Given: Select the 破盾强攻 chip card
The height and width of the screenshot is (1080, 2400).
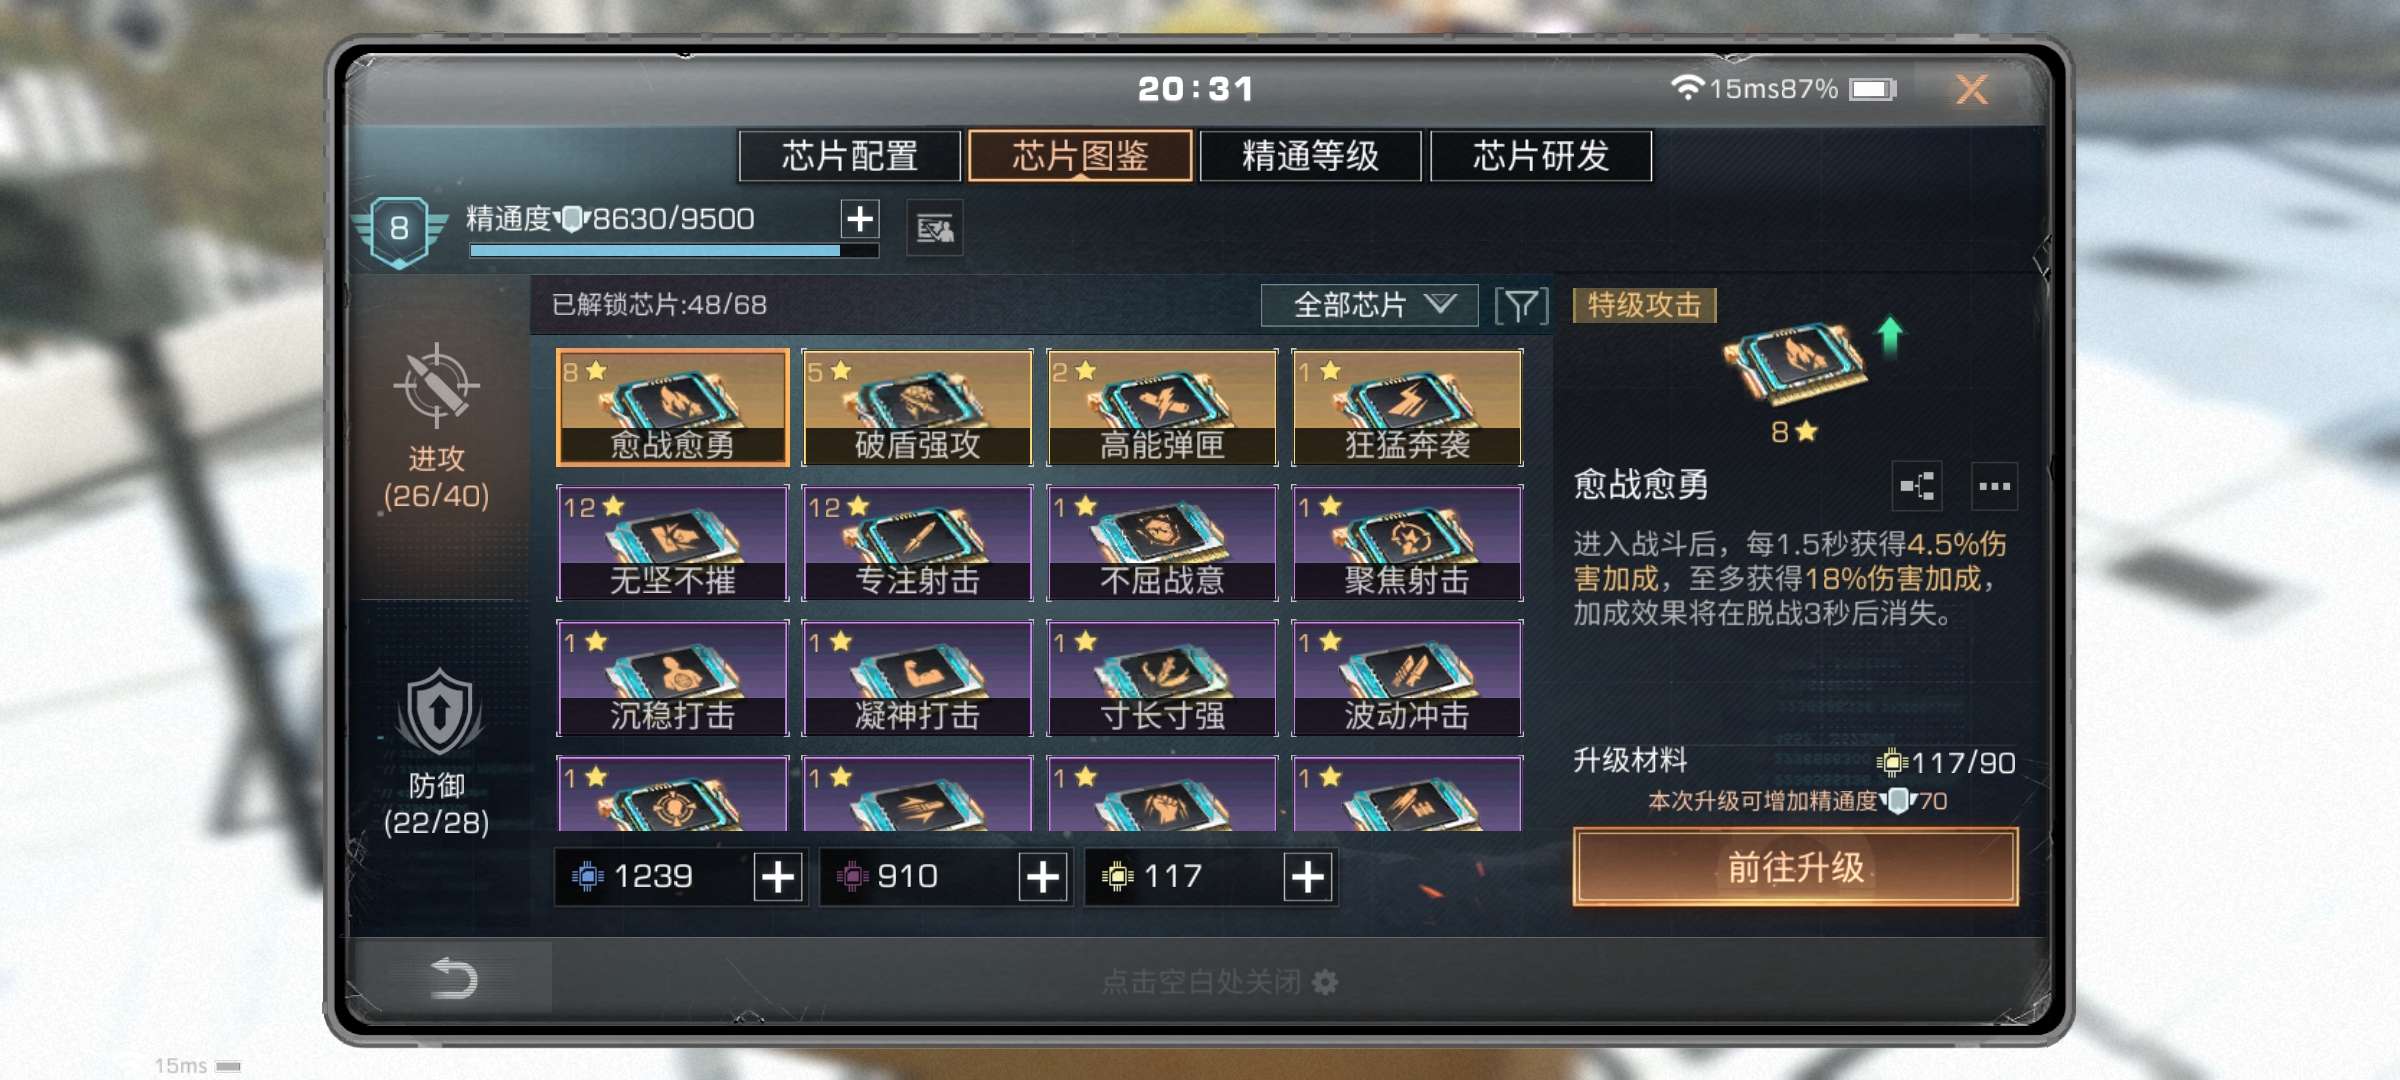Looking at the screenshot, I should click(x=917, y=408).
